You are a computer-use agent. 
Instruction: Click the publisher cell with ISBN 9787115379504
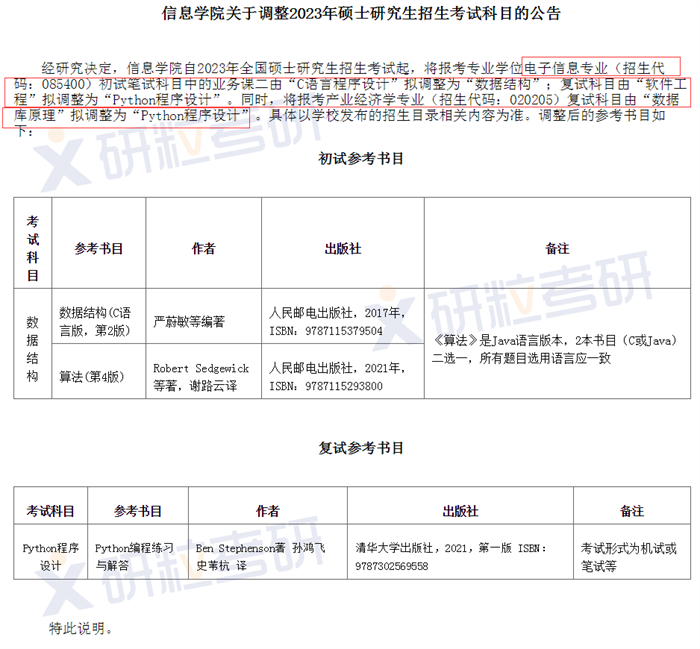(328, 322)
